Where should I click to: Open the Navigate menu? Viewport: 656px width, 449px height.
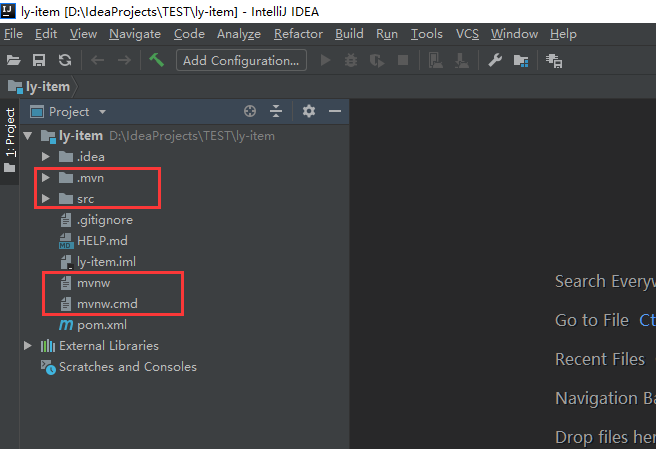pos(135,34)
